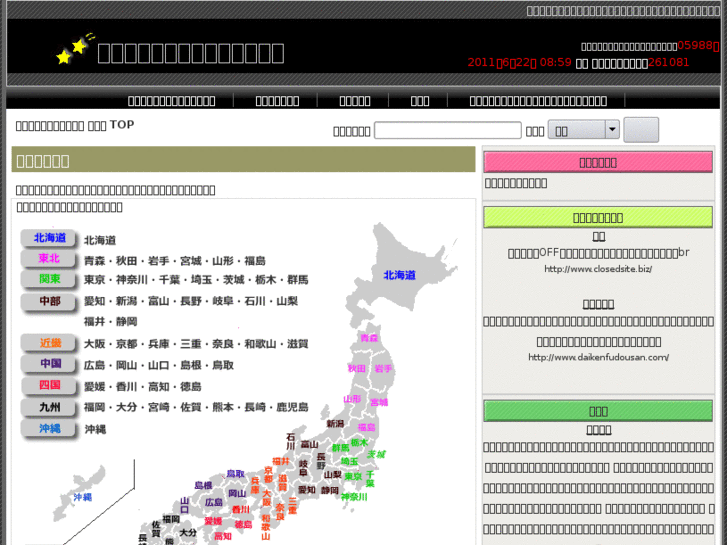
Task: Click the 福島 label on the map
Action: 366,427
